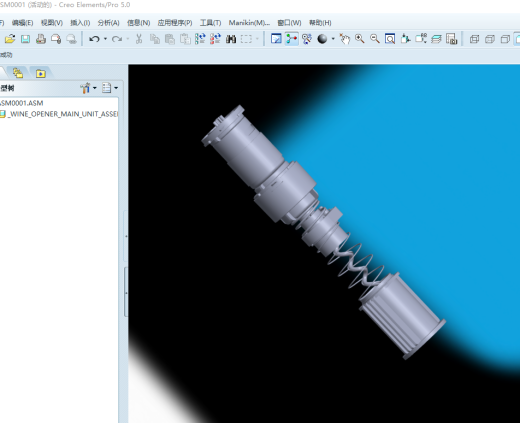Undo the last operation
Image resolution: width=520 pixels, height=423 pixels.
[95, 39]
